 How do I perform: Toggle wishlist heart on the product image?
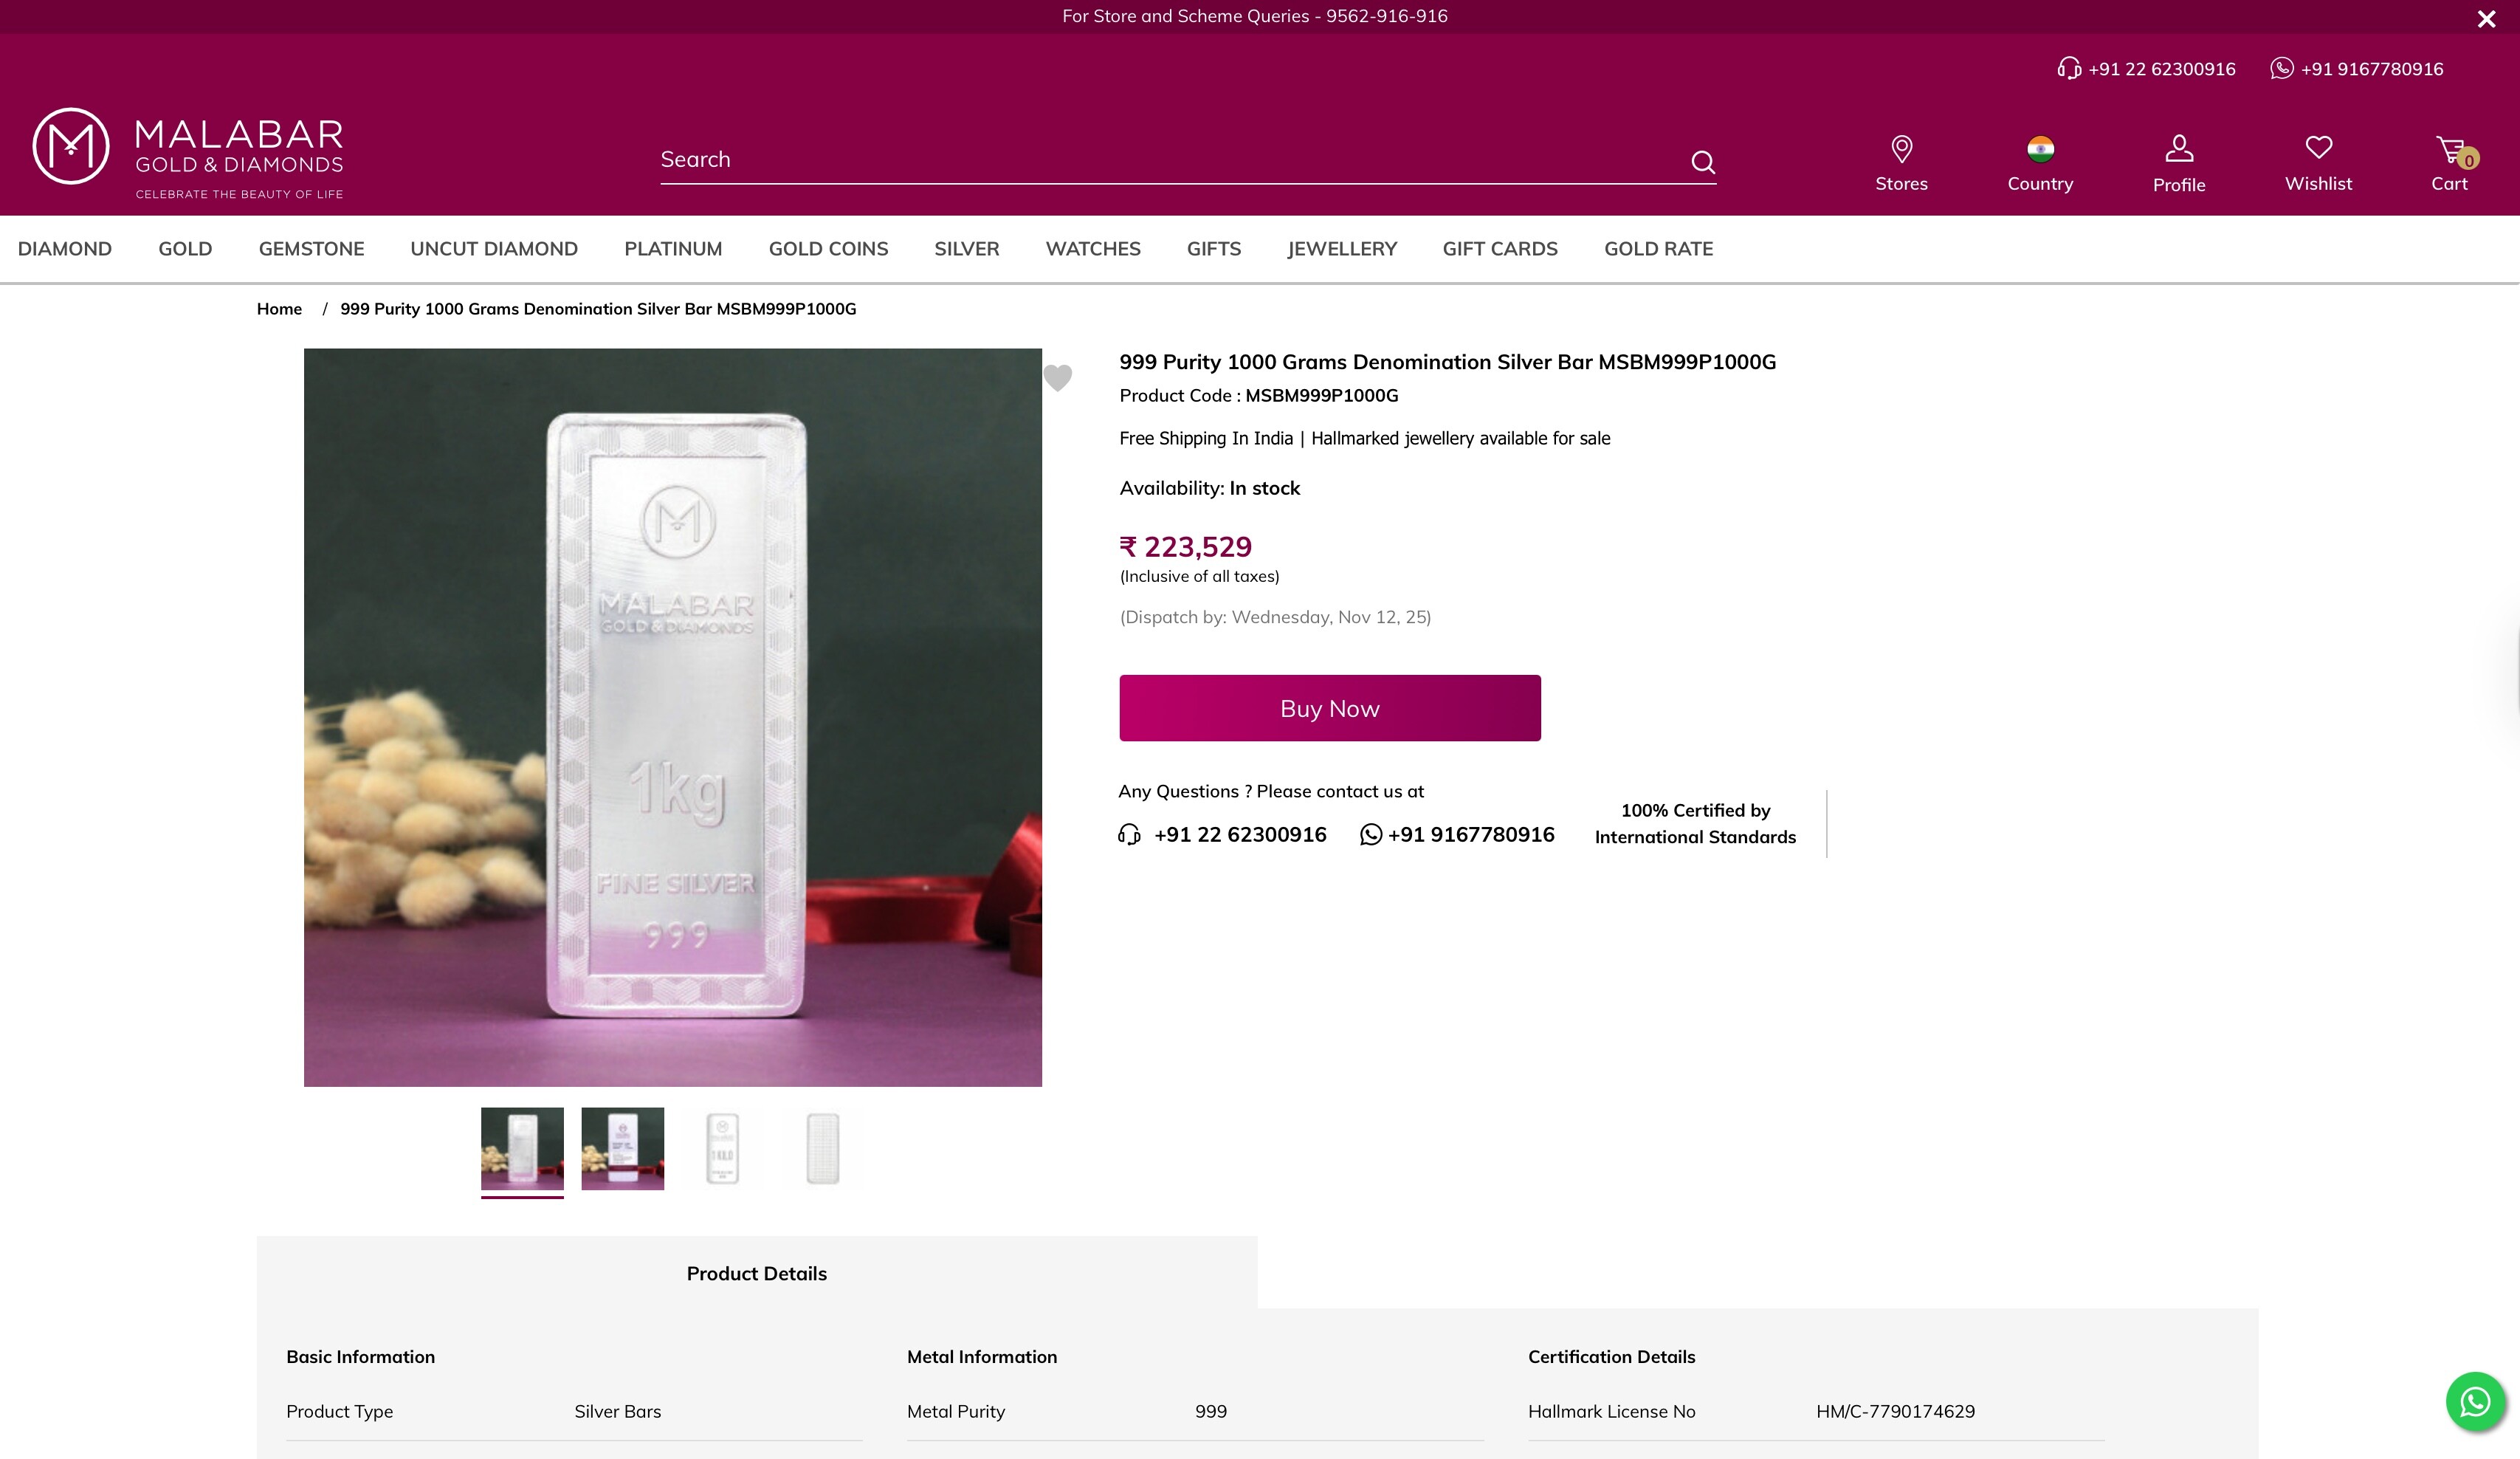pyautogui.click(x=1057, y=377)
